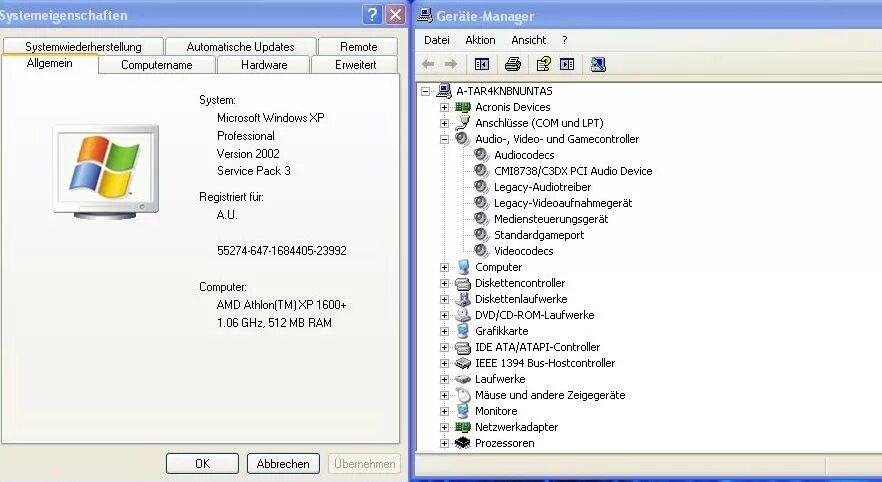Click the DVD/CD-ROM-Laufwerke icon
882x482 pixels.
point(462,315)
